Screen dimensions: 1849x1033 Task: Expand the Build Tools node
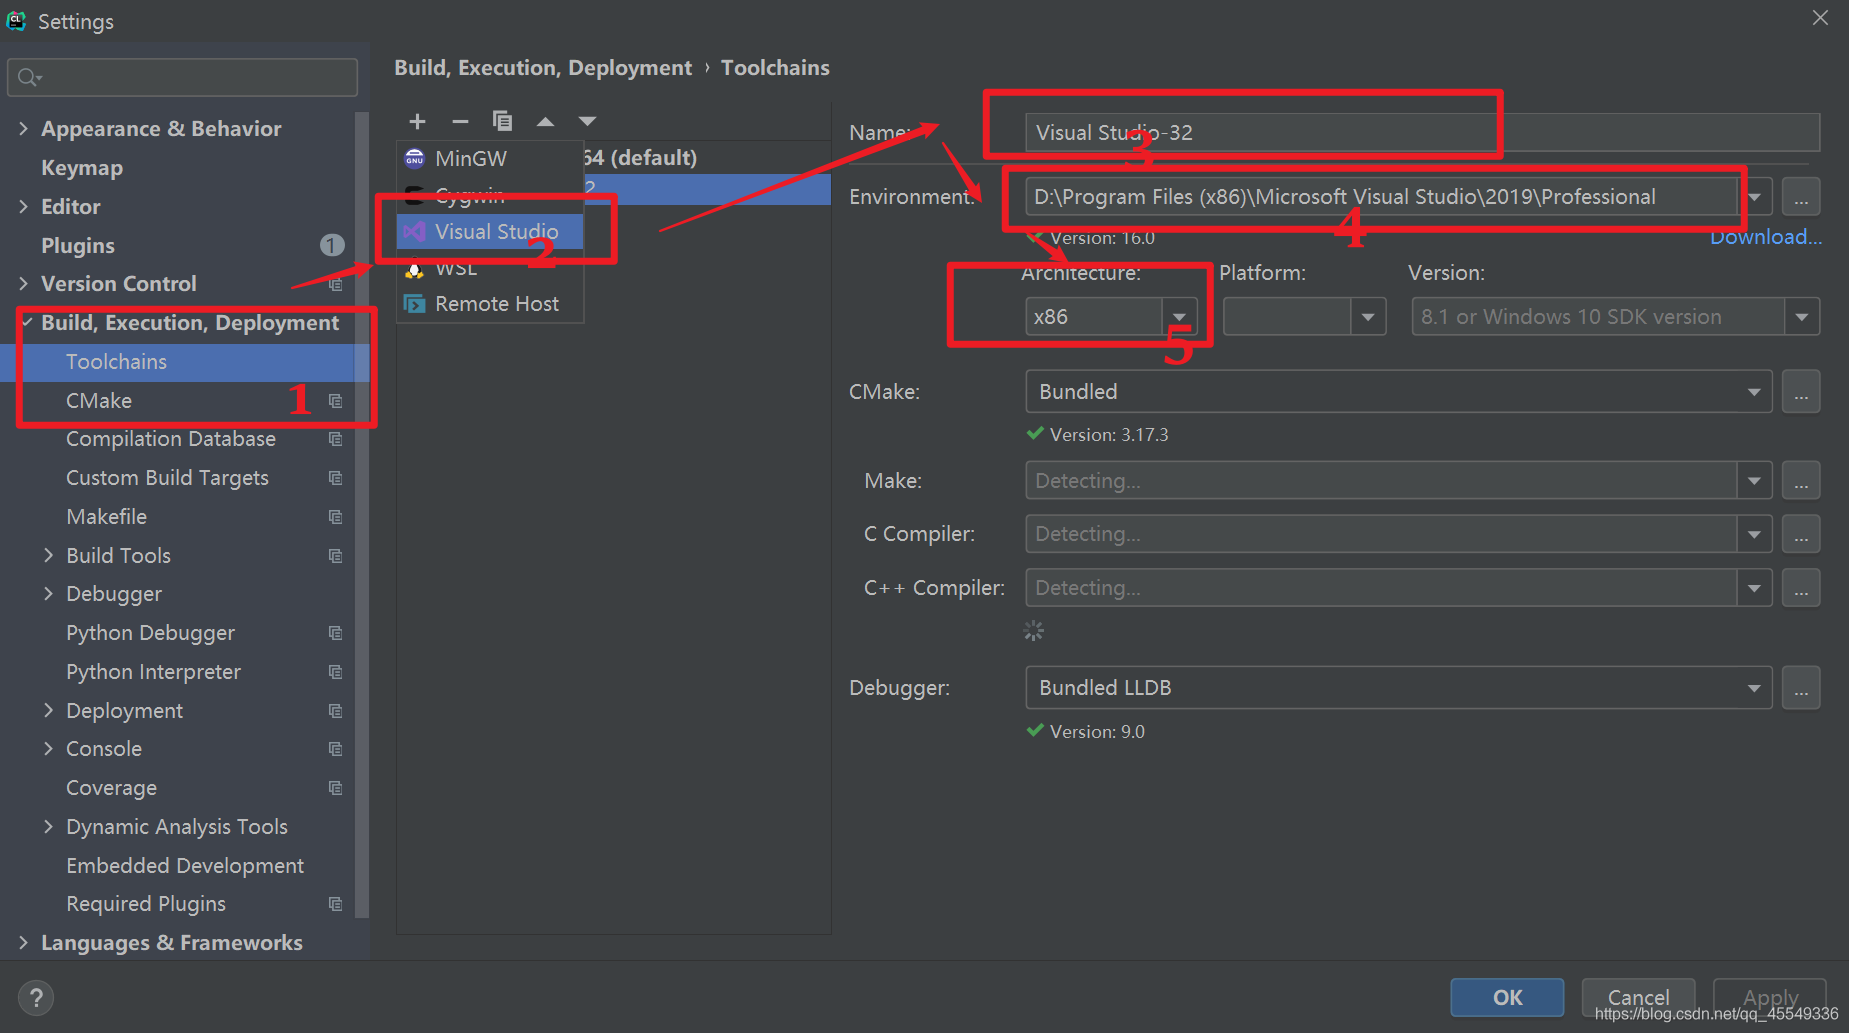point(48,555)
